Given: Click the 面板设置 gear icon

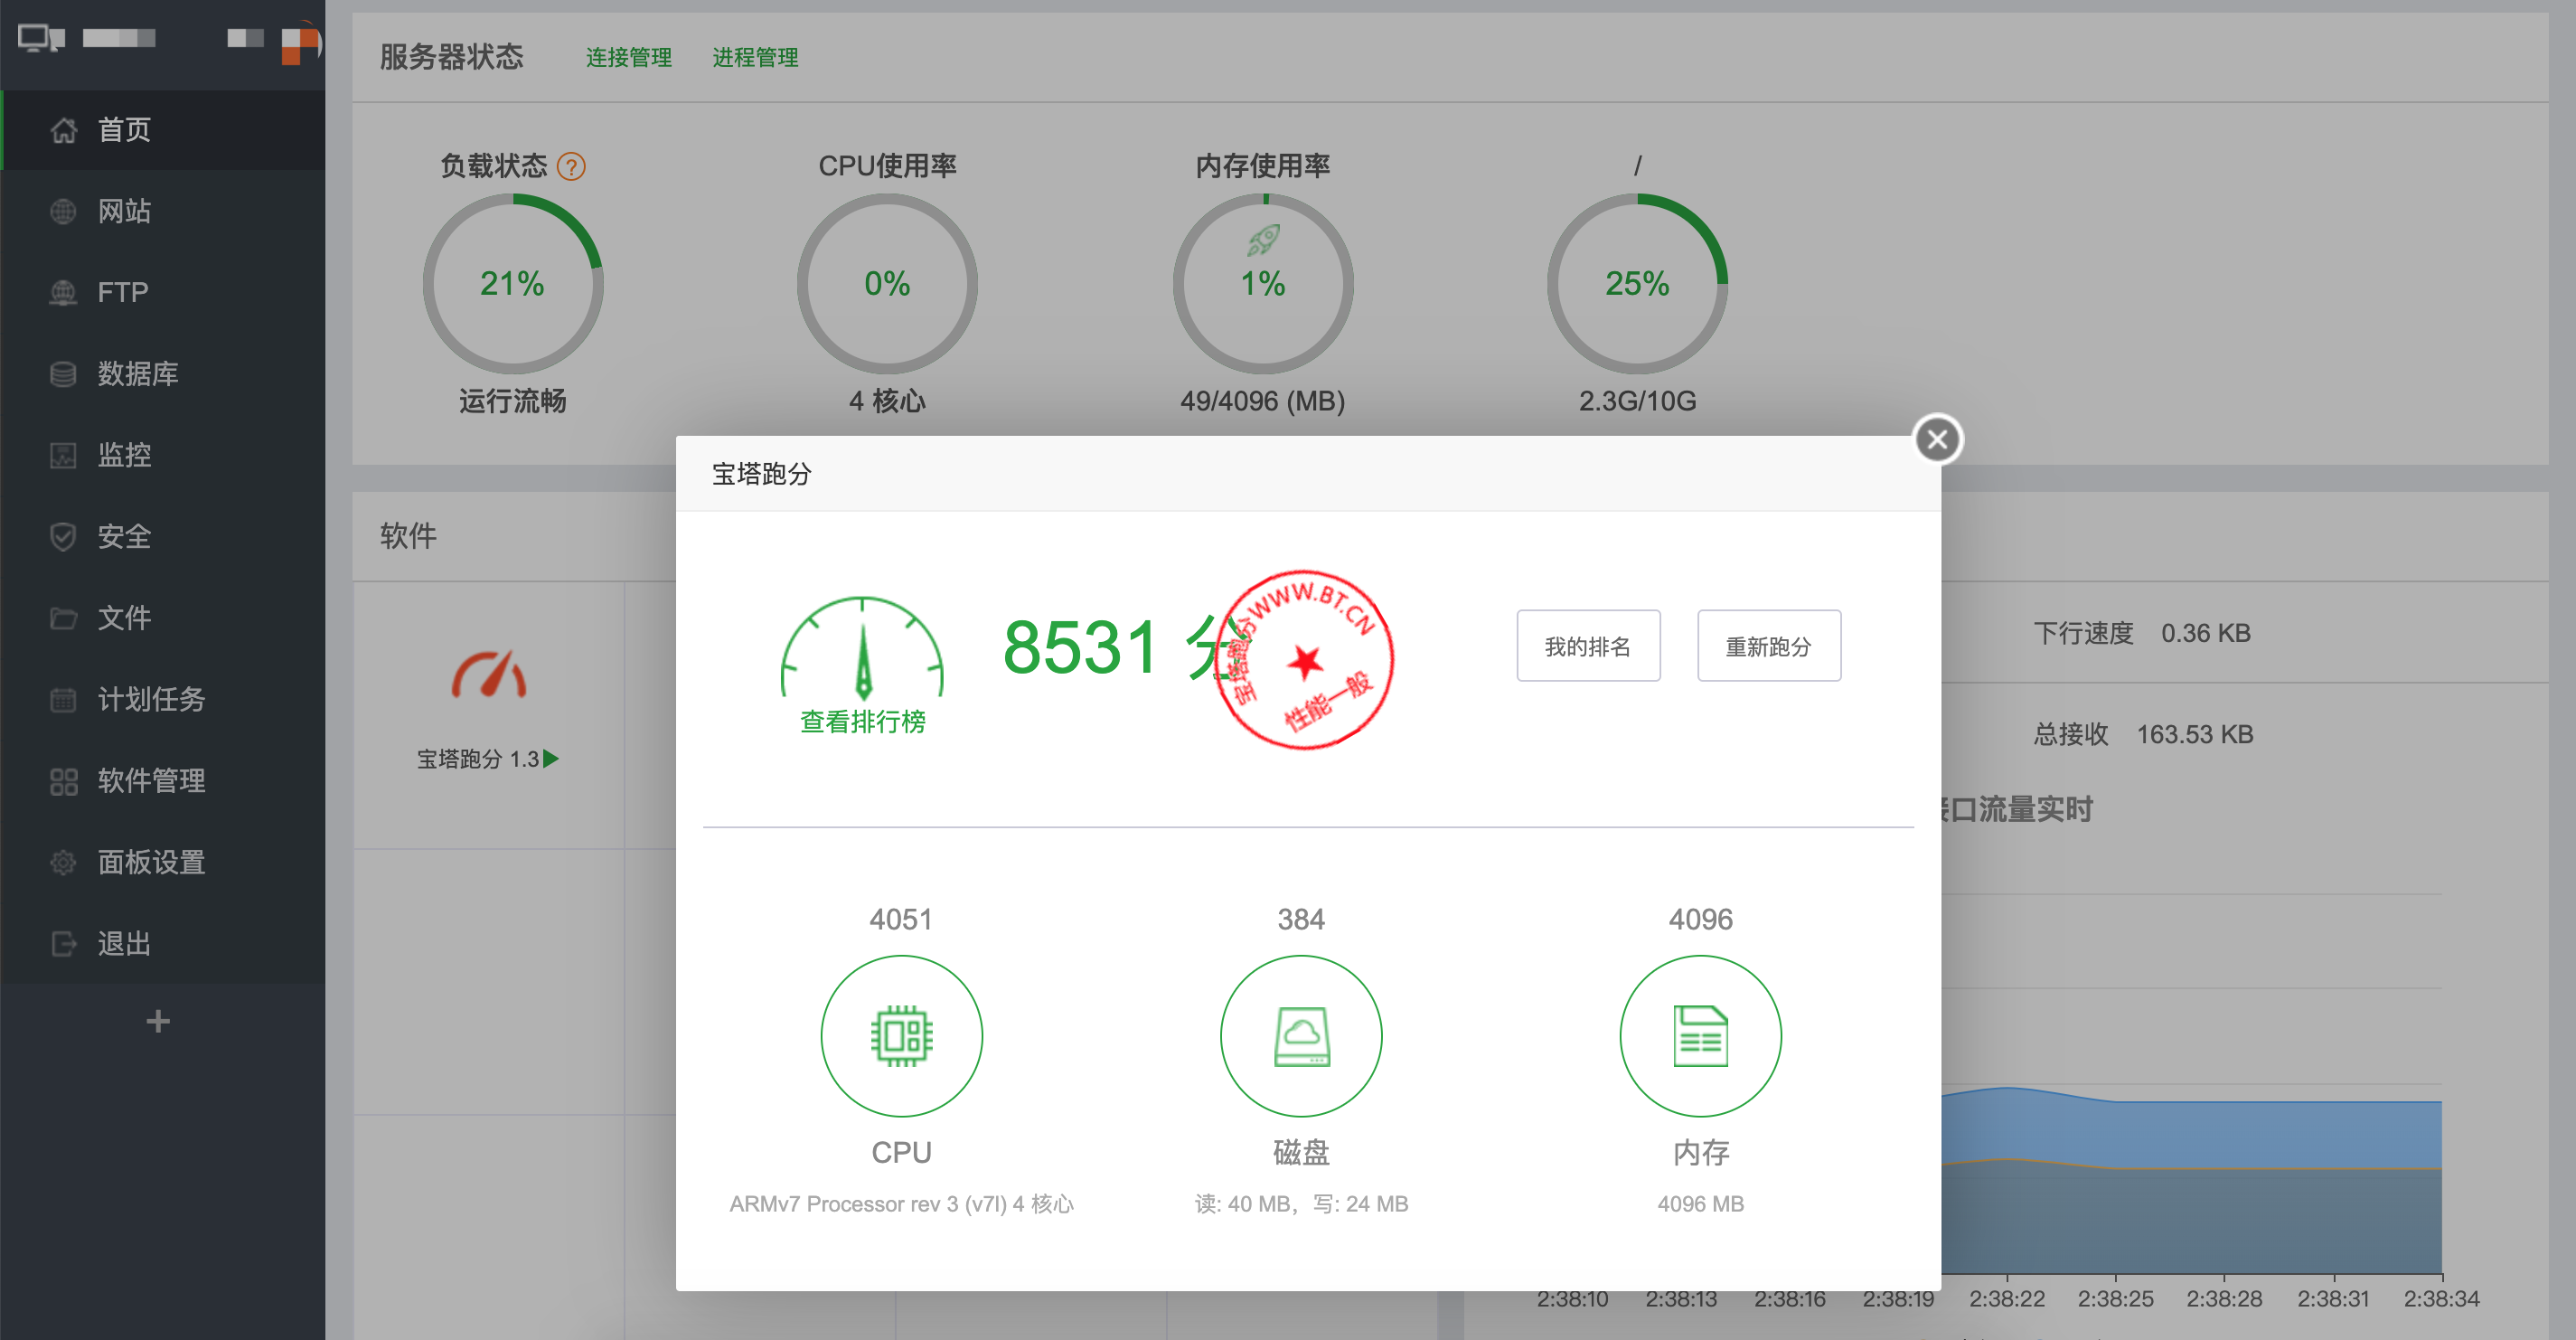Looking at the screenshot, I should (x=63, y=862).
